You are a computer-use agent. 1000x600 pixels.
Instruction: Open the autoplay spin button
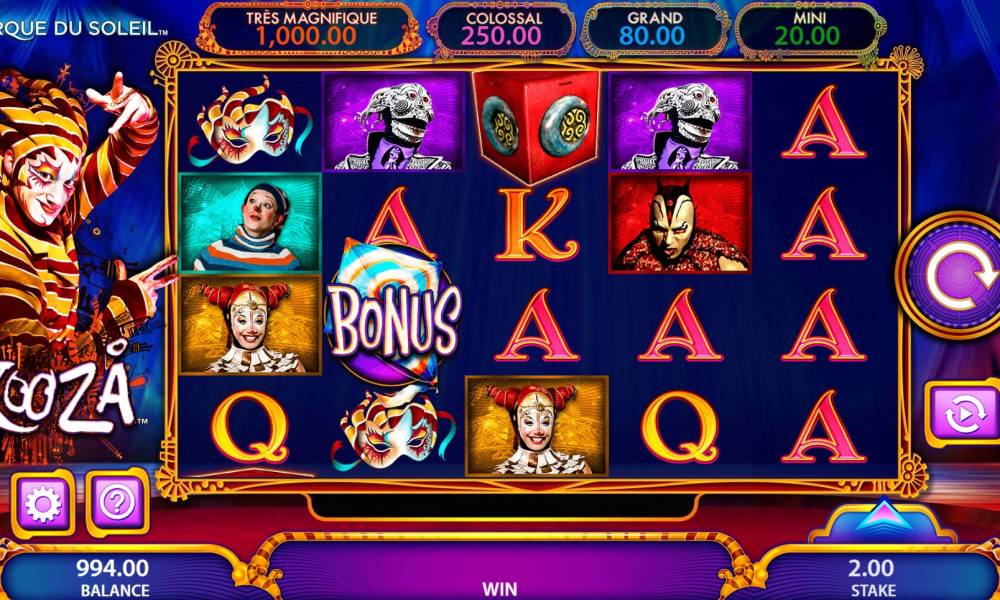(964, 413)
